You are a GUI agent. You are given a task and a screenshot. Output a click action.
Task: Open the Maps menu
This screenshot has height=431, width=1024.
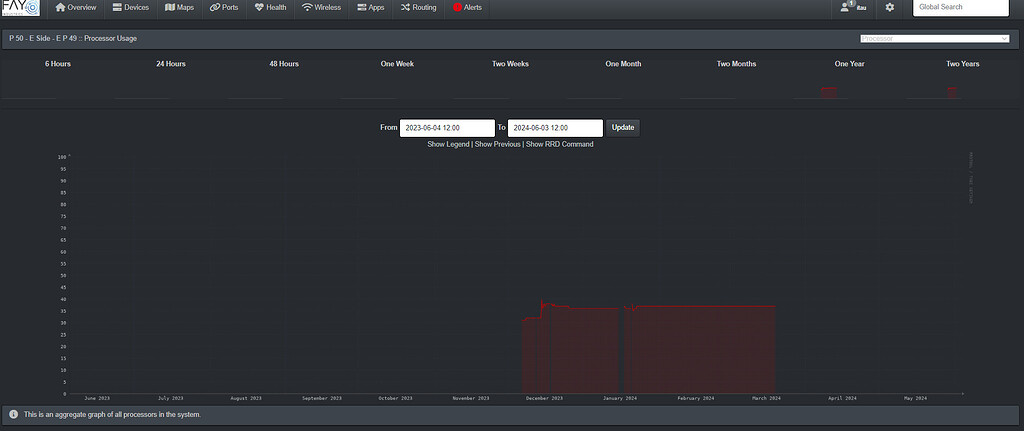pyautogui.click(x=180, y=8)
